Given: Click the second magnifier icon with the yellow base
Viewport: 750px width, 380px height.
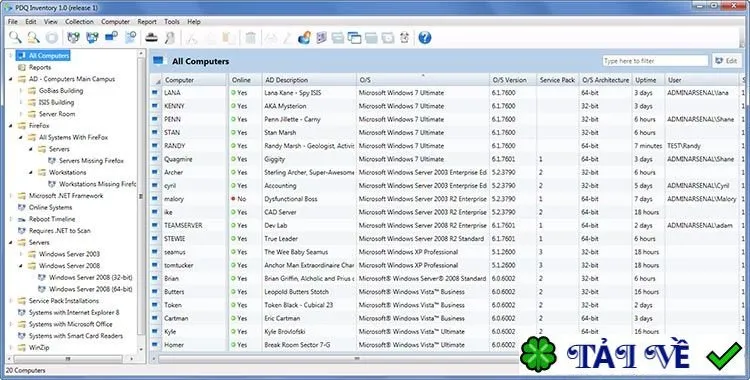Looking at the screenshot, I should coord(33,37).
